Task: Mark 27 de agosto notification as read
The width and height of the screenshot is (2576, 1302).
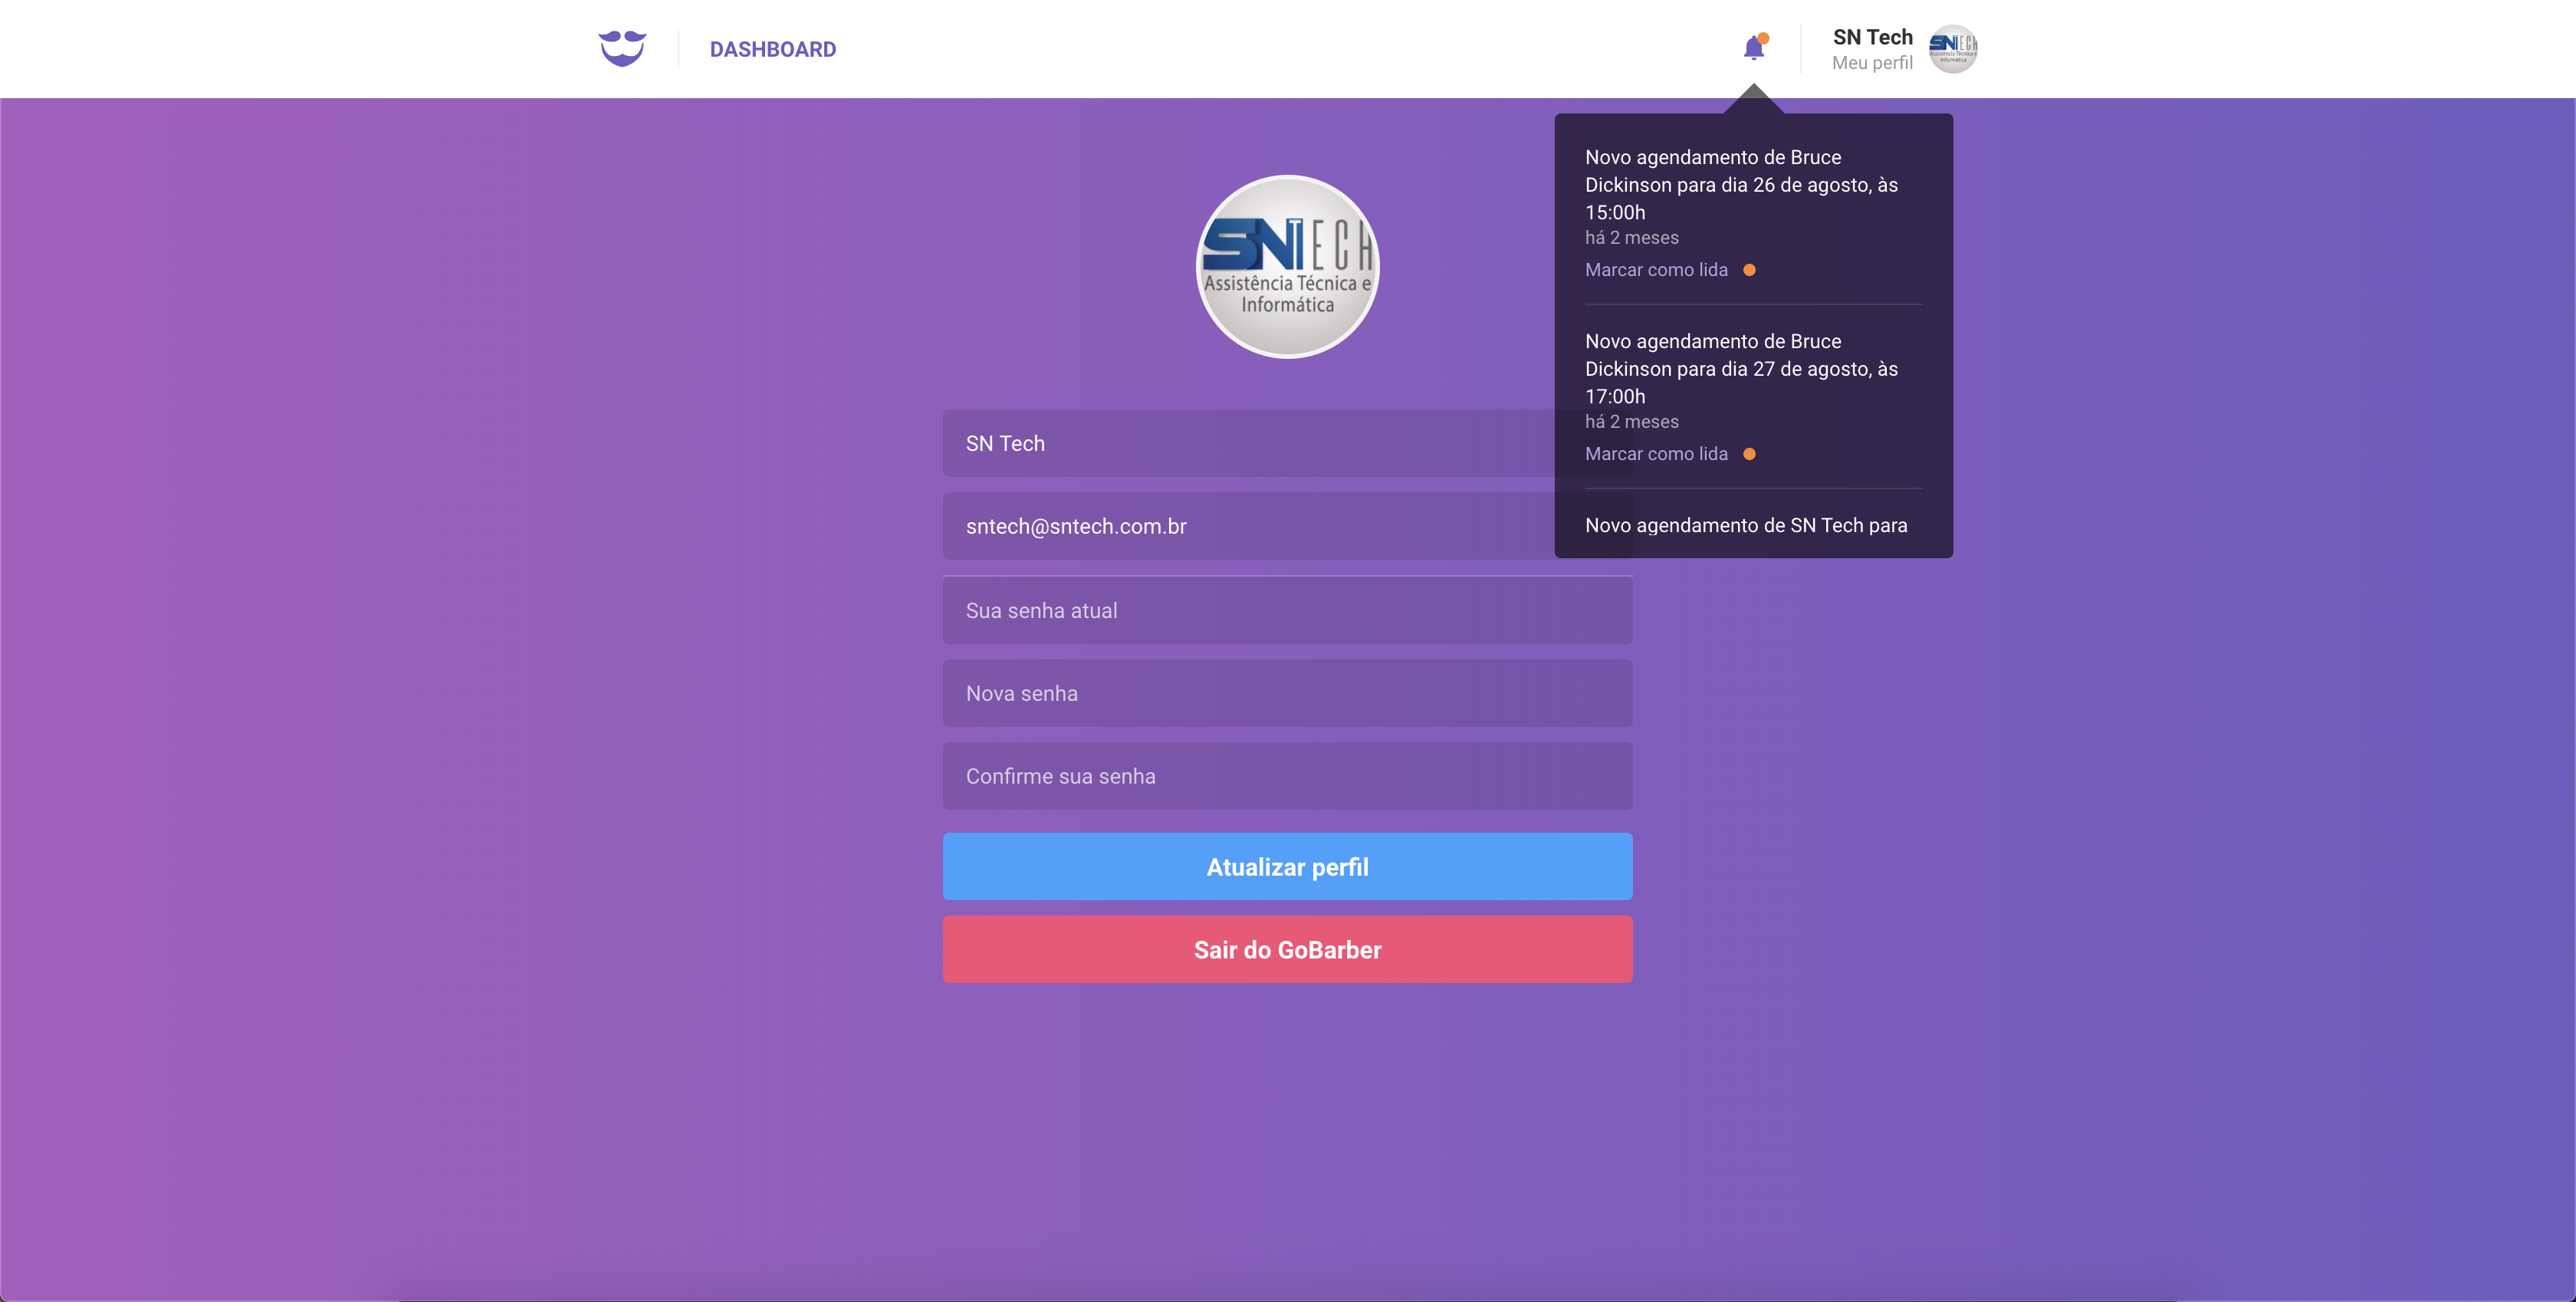Action: click(x=1656, y=454)
